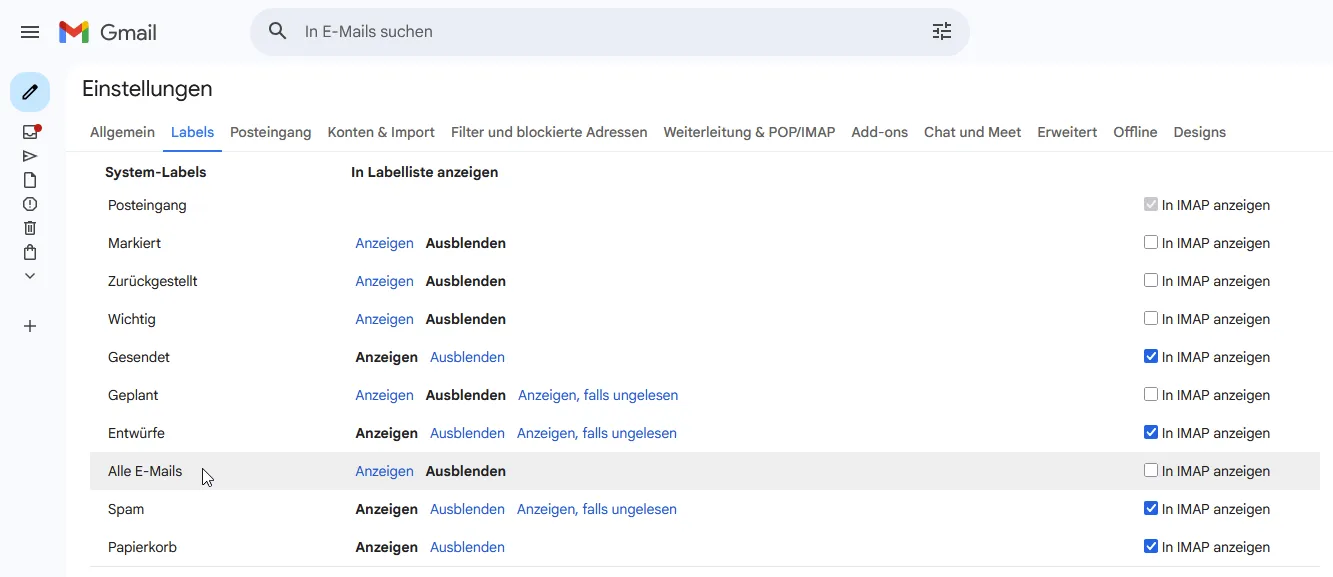
Task: Open the trash bin icon
Action: tap(30, 228)
